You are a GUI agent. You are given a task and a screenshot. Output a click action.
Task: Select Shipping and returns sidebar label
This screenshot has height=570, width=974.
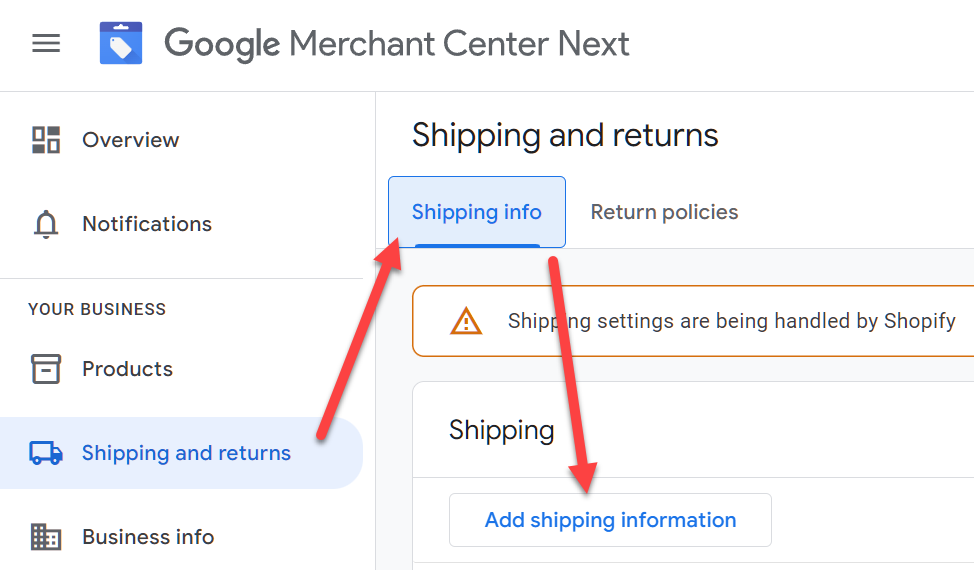pos(186,453)
